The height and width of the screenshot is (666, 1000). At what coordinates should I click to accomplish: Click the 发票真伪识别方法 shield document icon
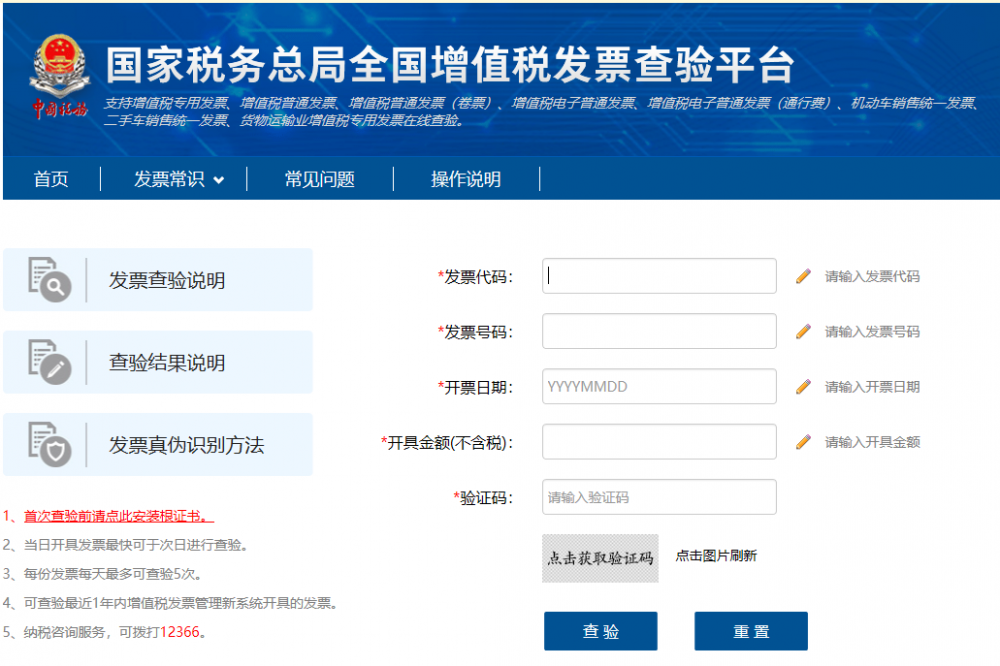pyautogui.click(x=49, y=445)
